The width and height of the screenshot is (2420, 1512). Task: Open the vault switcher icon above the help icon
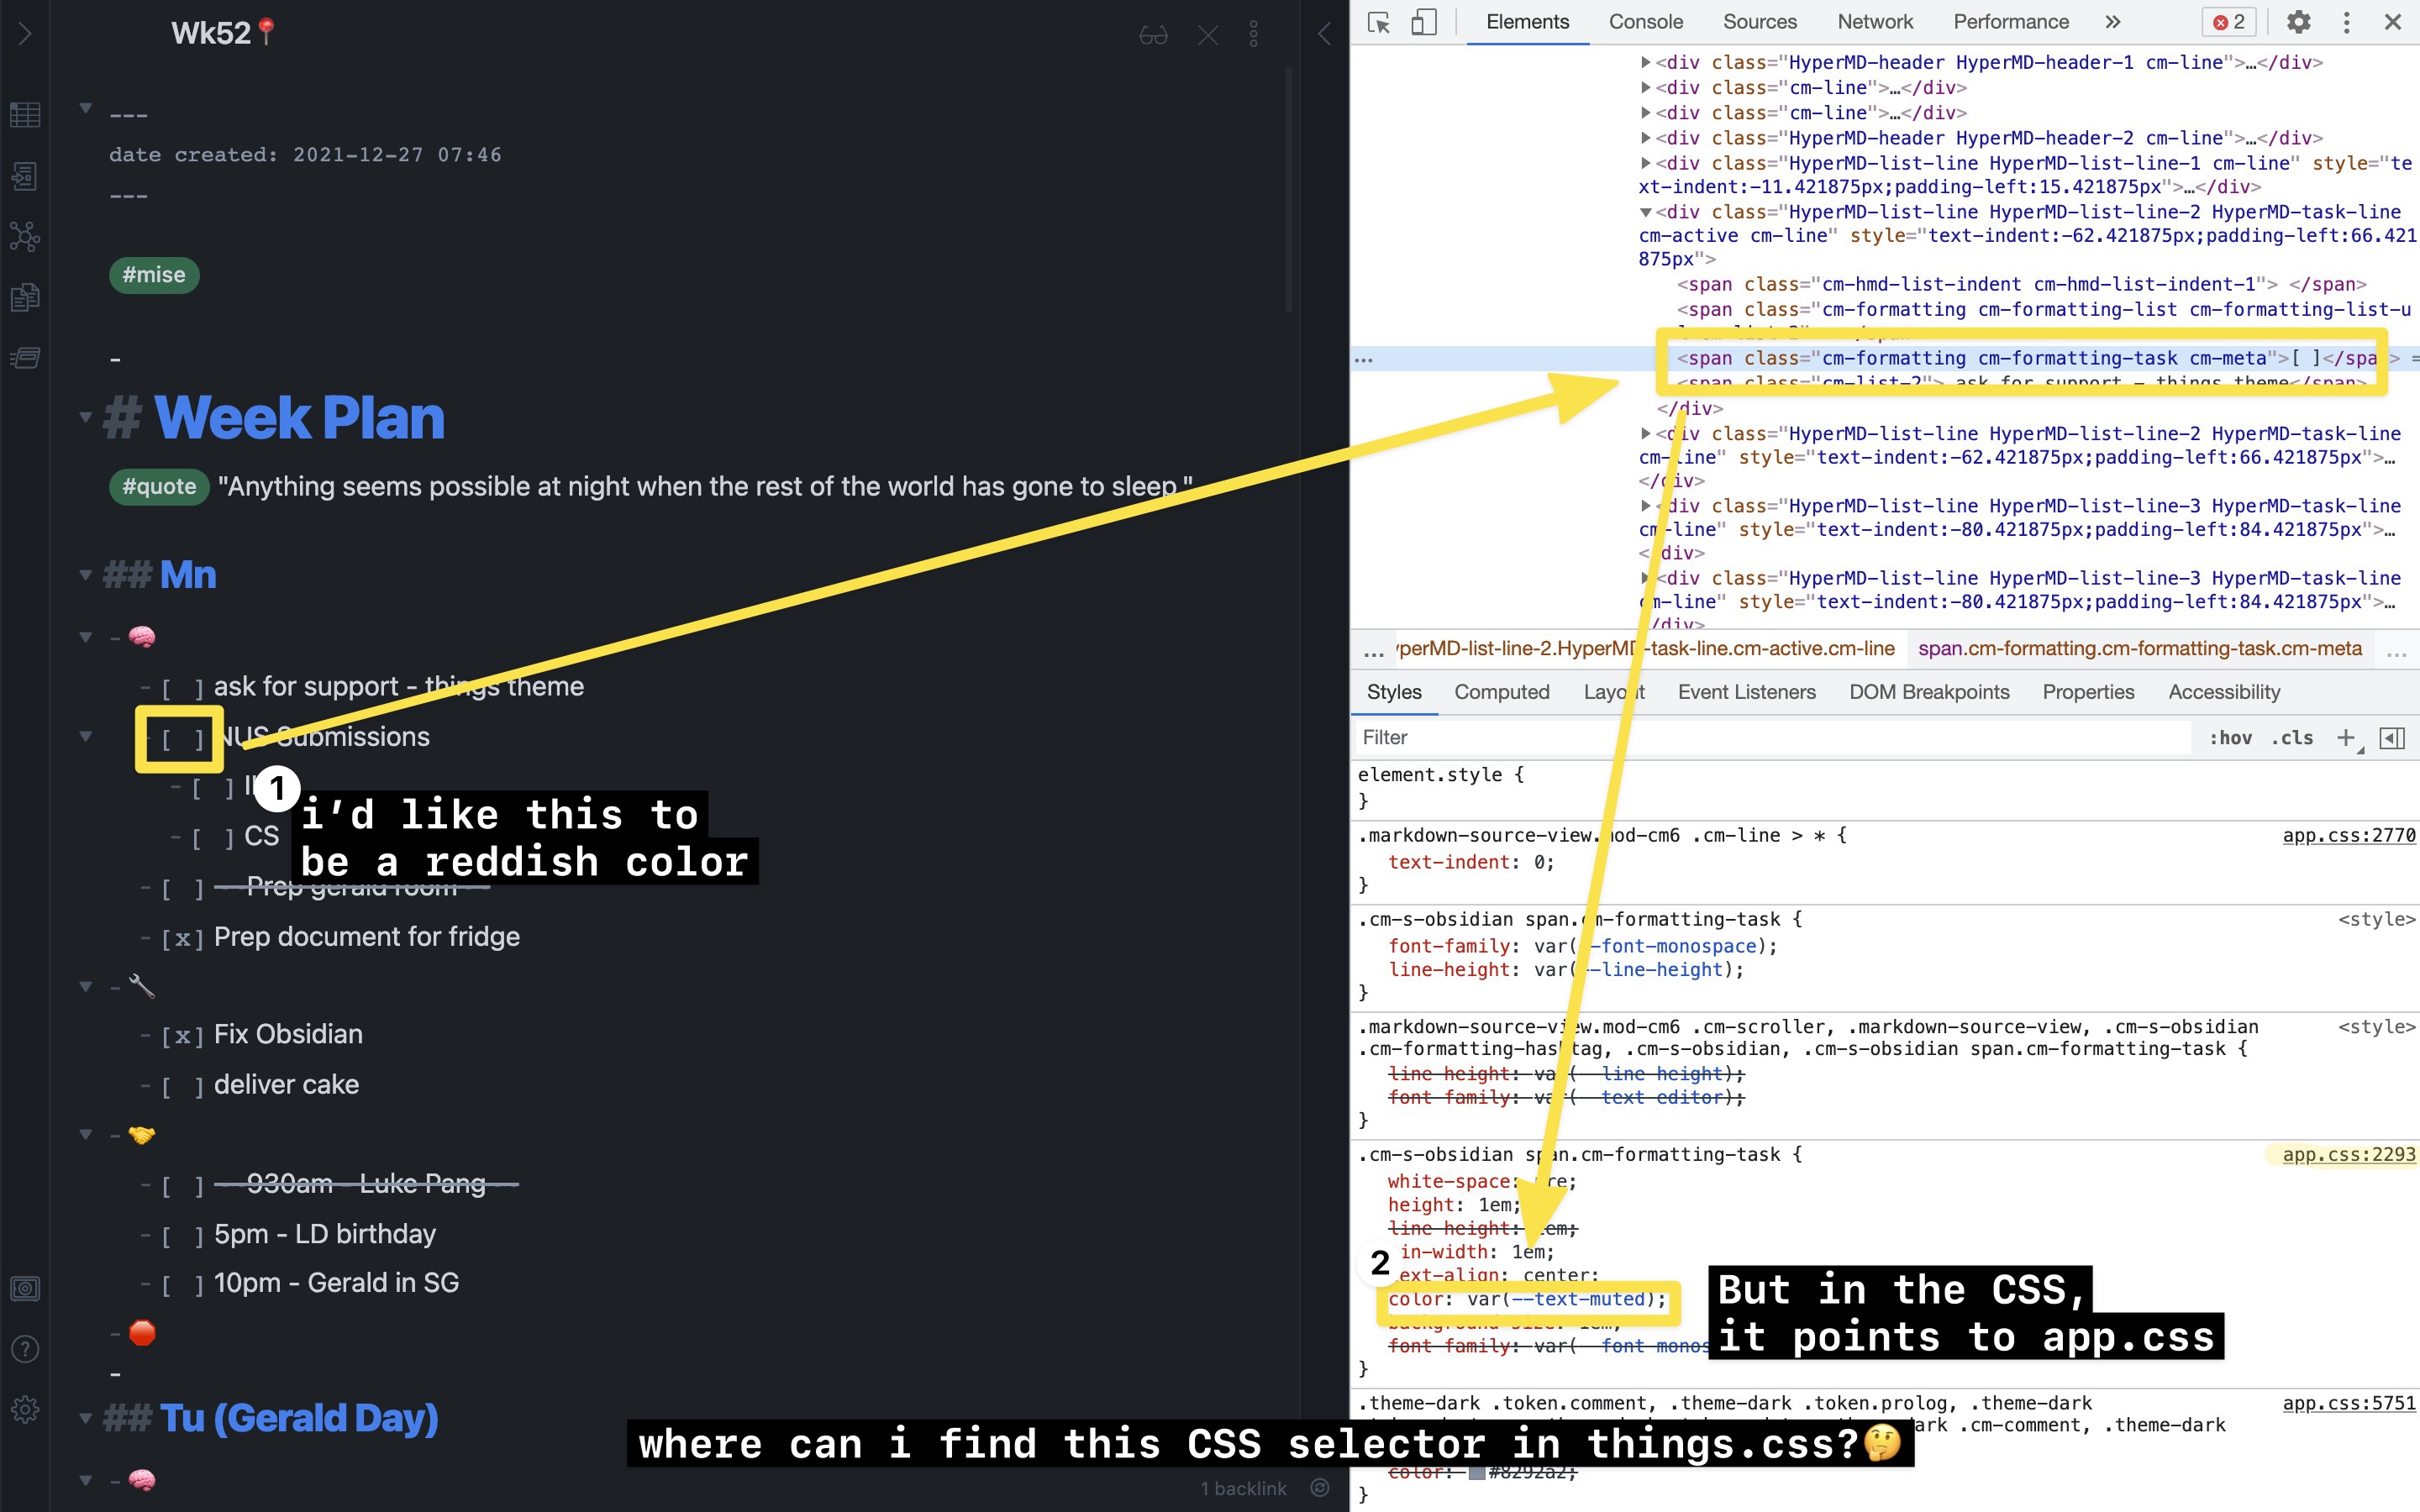click(x=25, y=1288)
